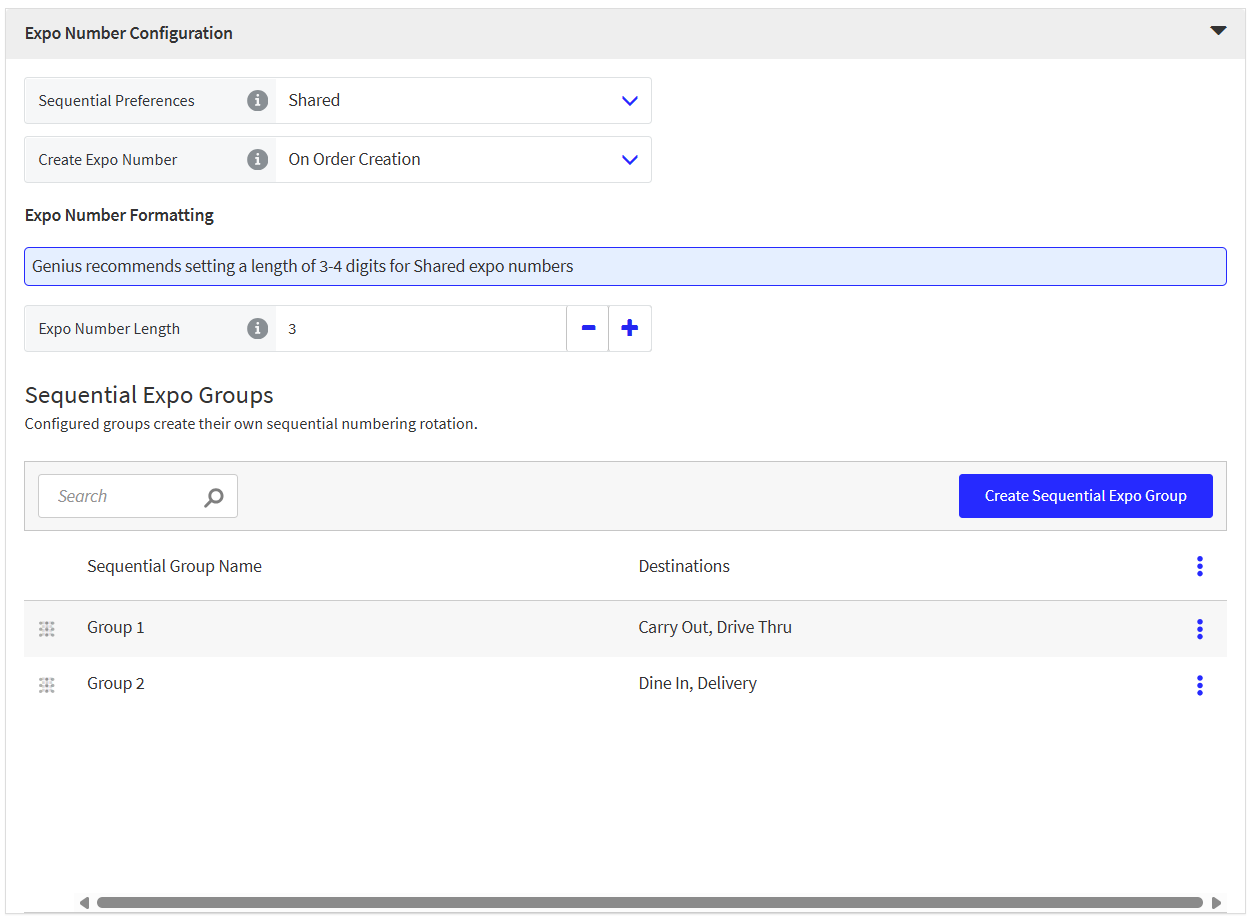Click drag handle icon for Group 2
Viewport: 1248px width, 916px height.
tap(47, 685)
